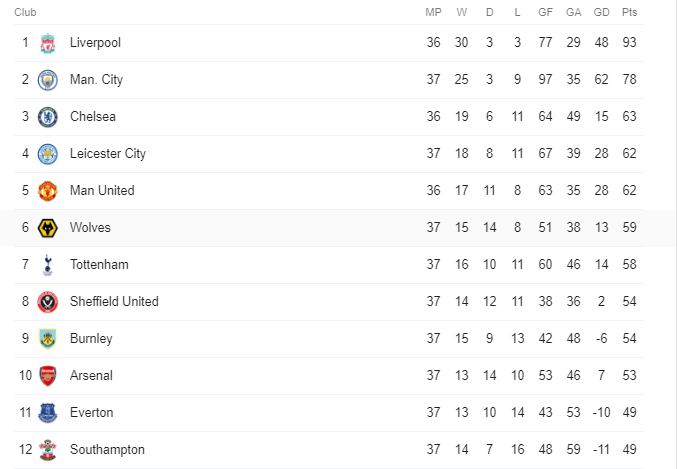Click the Pts column header
Screen dimensions: 677x469
630,12
